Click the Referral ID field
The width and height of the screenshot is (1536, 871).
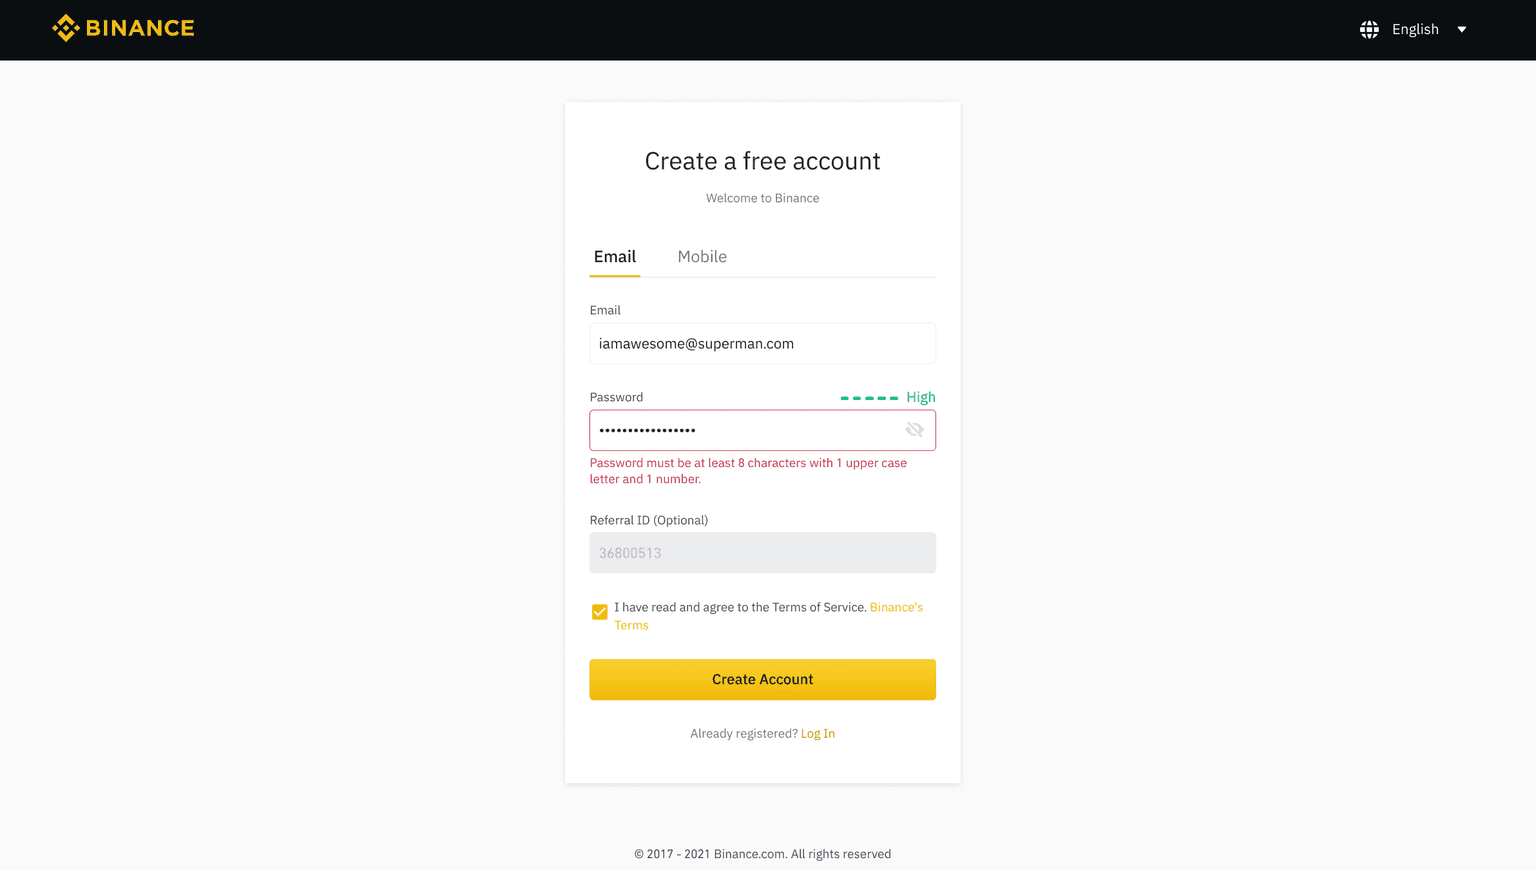click(762, 553)
